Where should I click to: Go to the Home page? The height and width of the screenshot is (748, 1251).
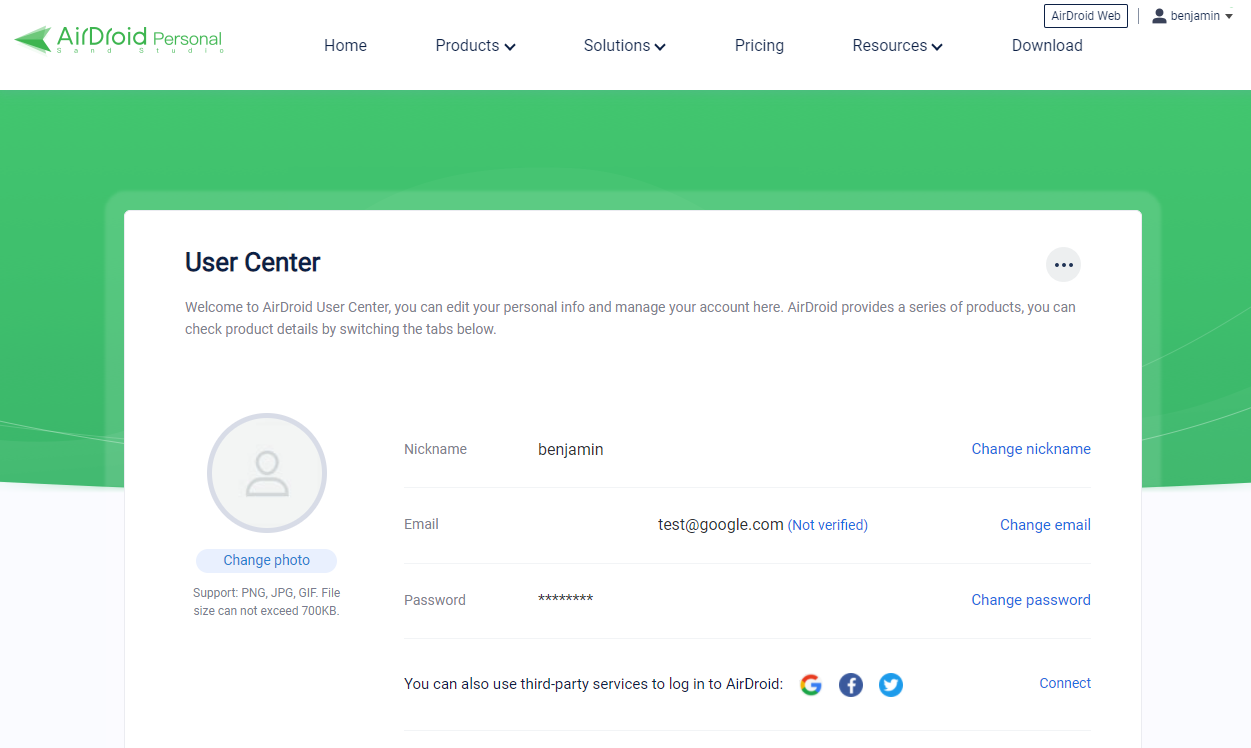pos(345,45)
